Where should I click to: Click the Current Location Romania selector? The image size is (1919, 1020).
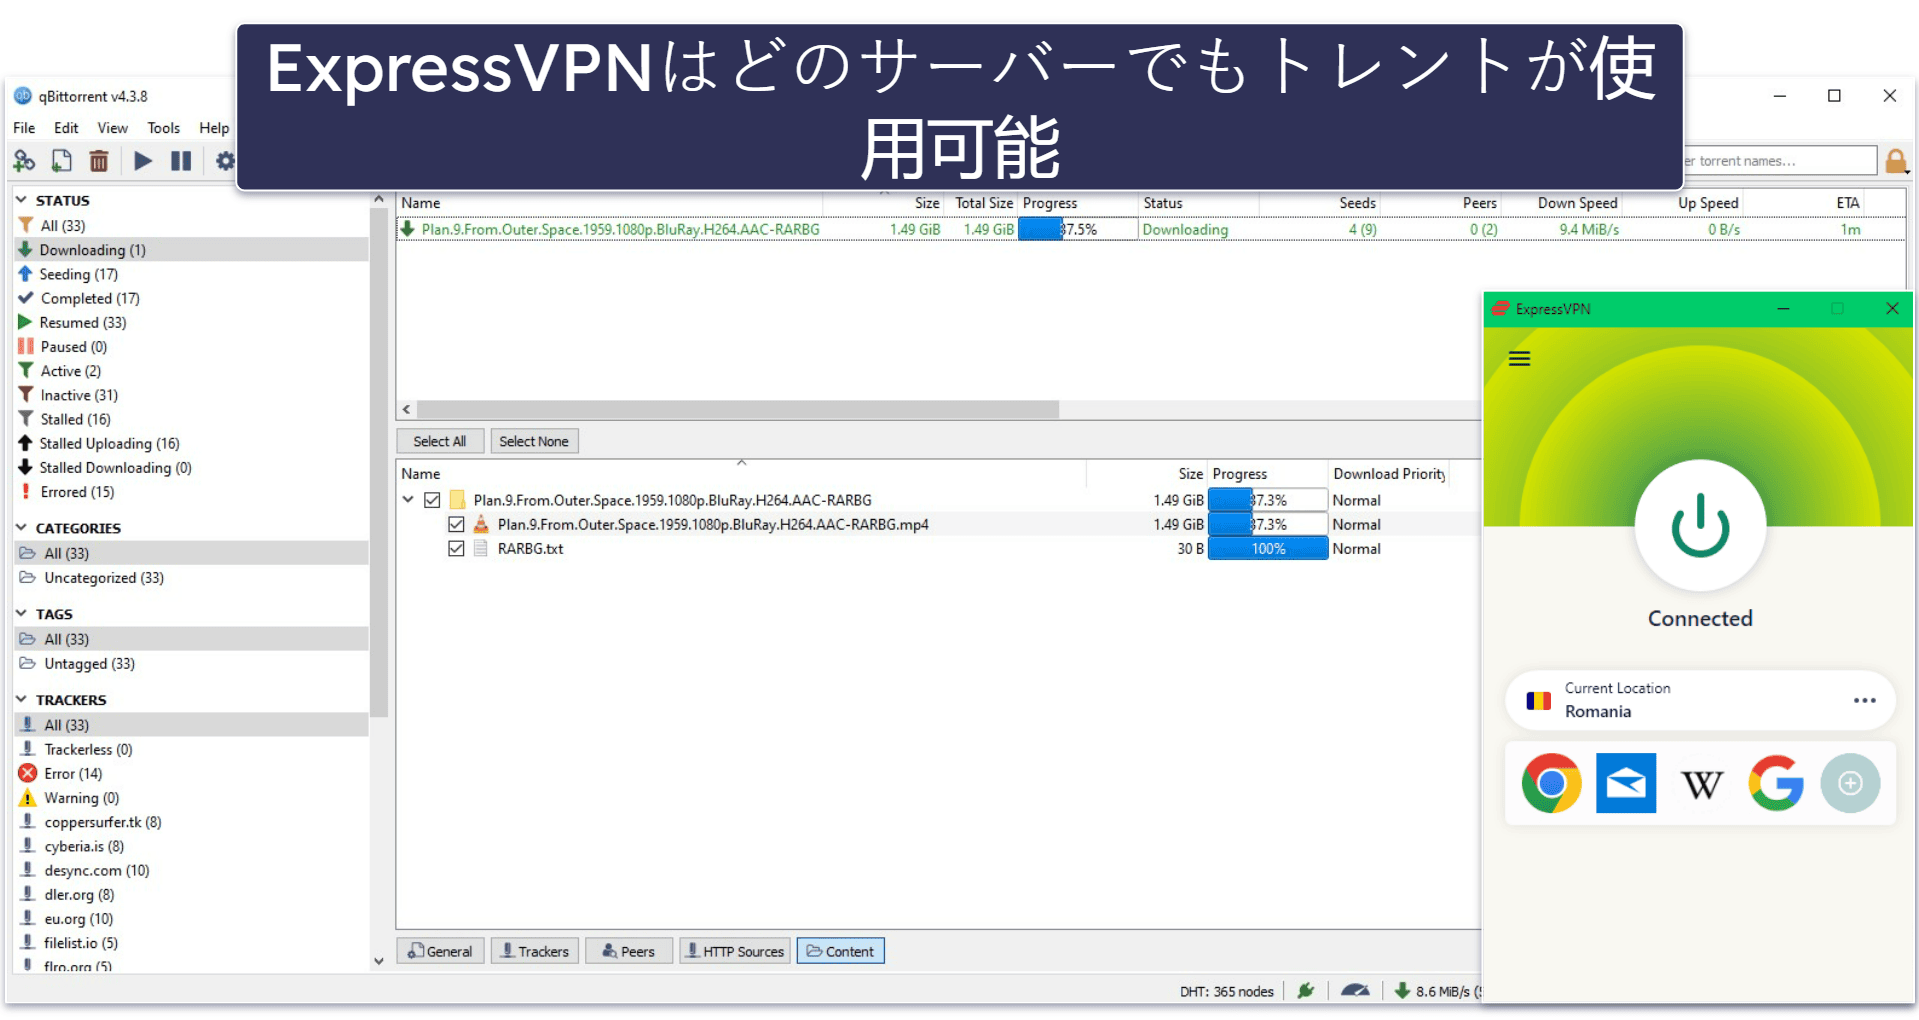(1700, 700)
